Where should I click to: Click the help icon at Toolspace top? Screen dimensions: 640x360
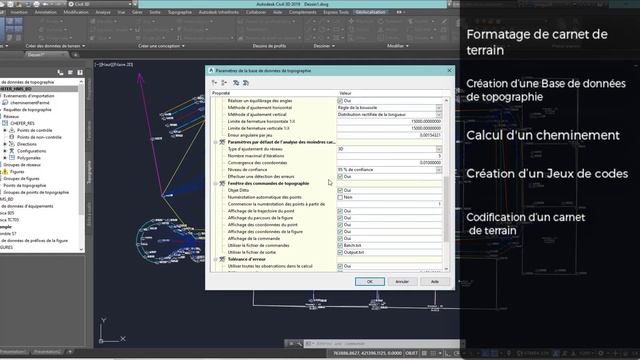[80, 72]
